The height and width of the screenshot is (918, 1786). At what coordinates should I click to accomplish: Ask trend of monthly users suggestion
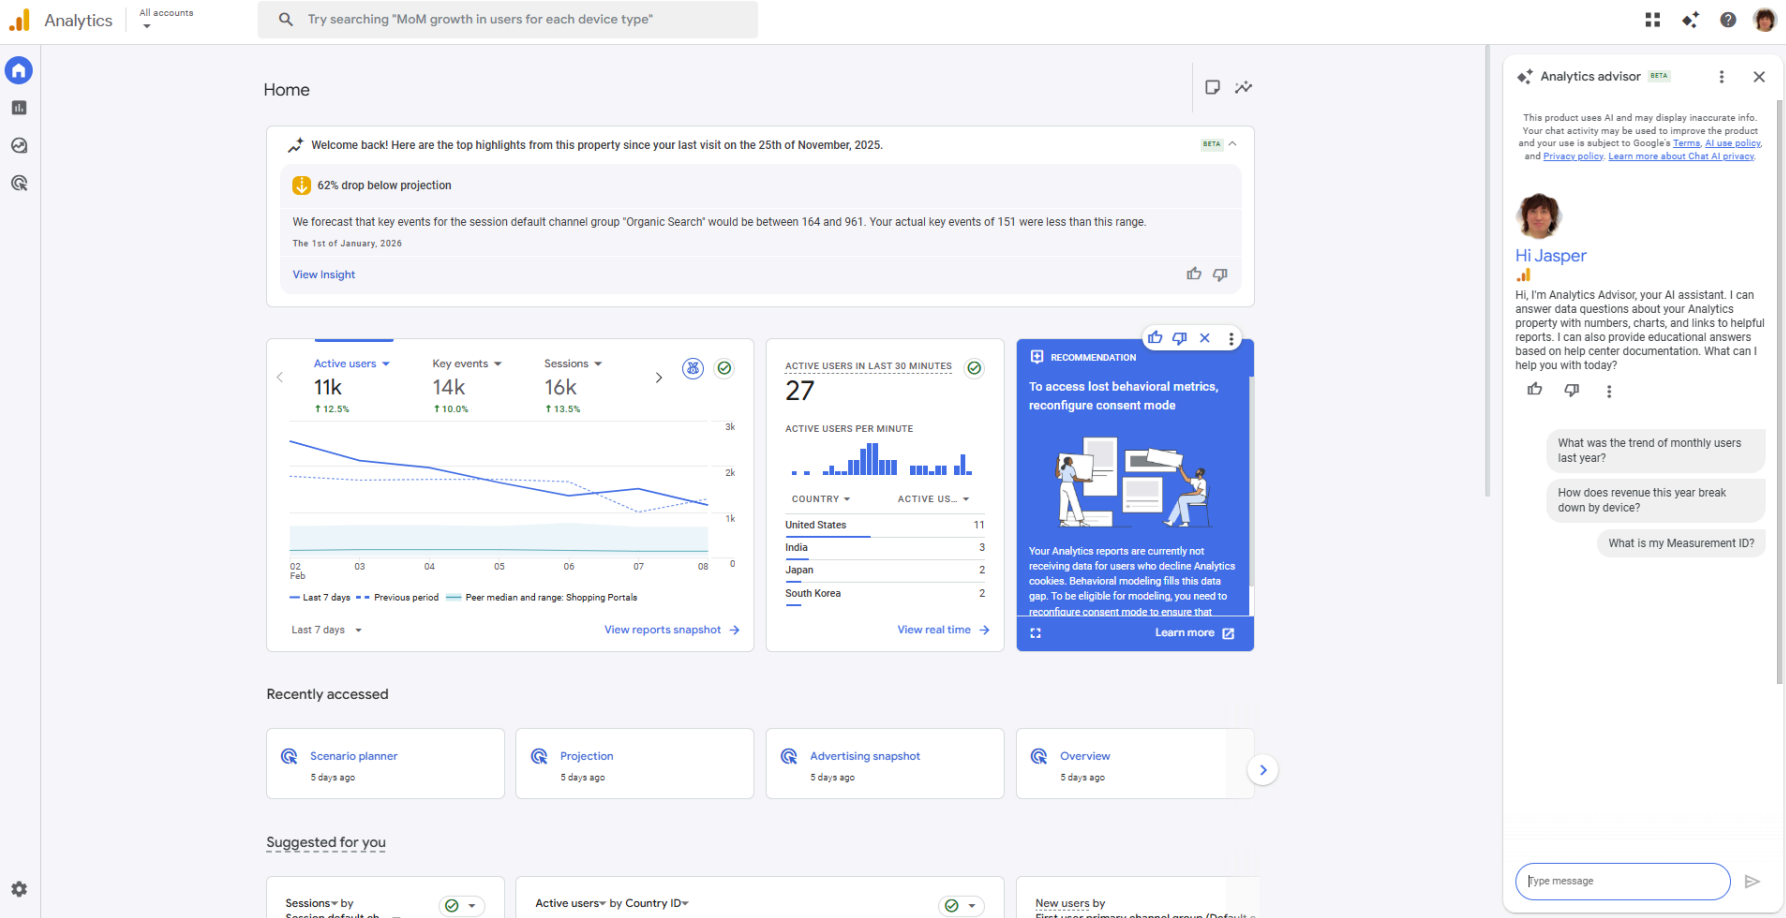1655,451
